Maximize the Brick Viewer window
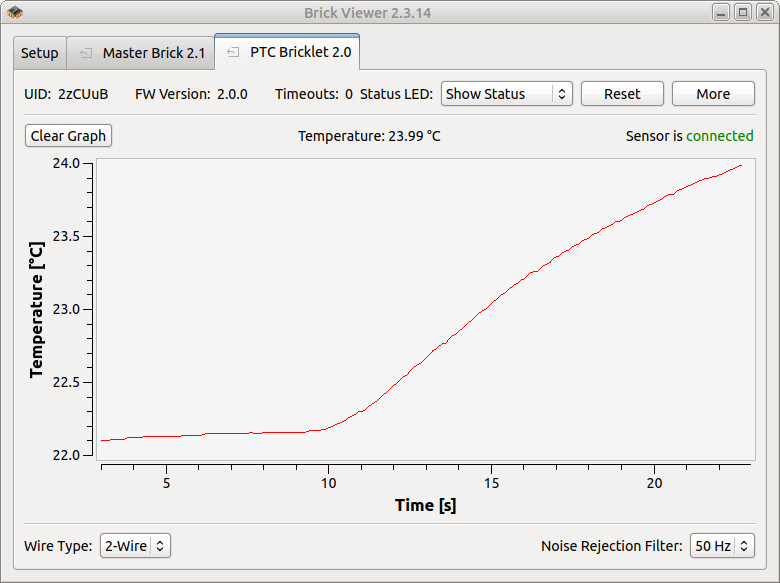This screenshot has width=780, height=583. pos(742,13)
